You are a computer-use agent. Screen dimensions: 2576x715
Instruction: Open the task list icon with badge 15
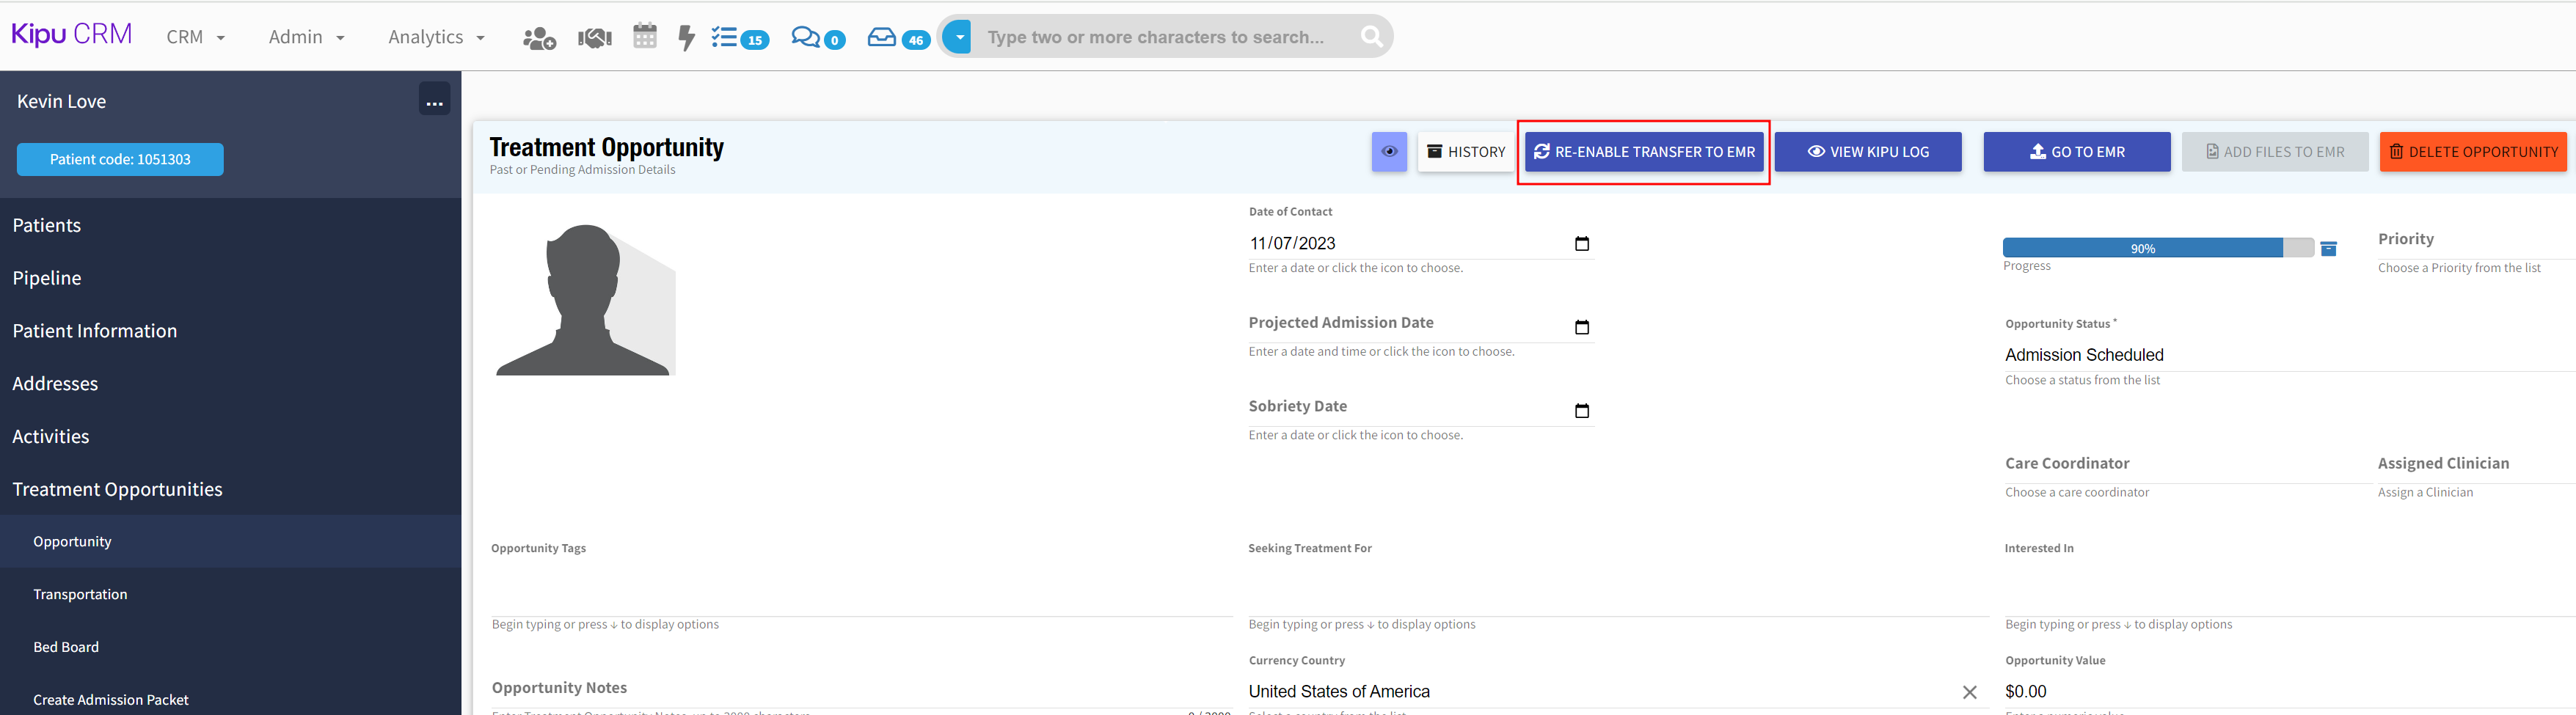click(x=726, y=38)
